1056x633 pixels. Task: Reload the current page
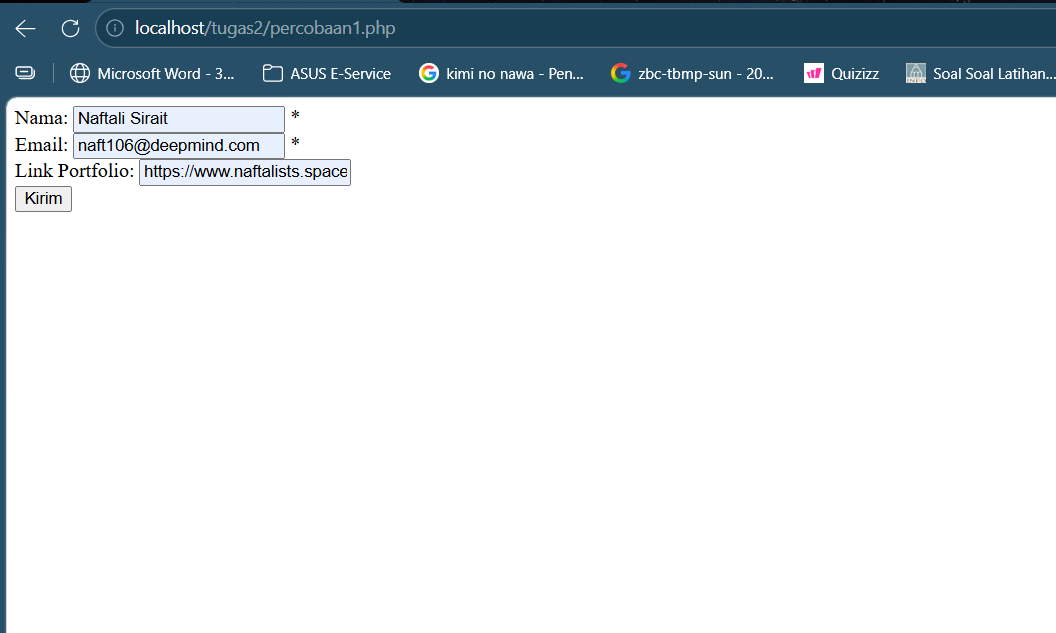click(x=70, y=28)
